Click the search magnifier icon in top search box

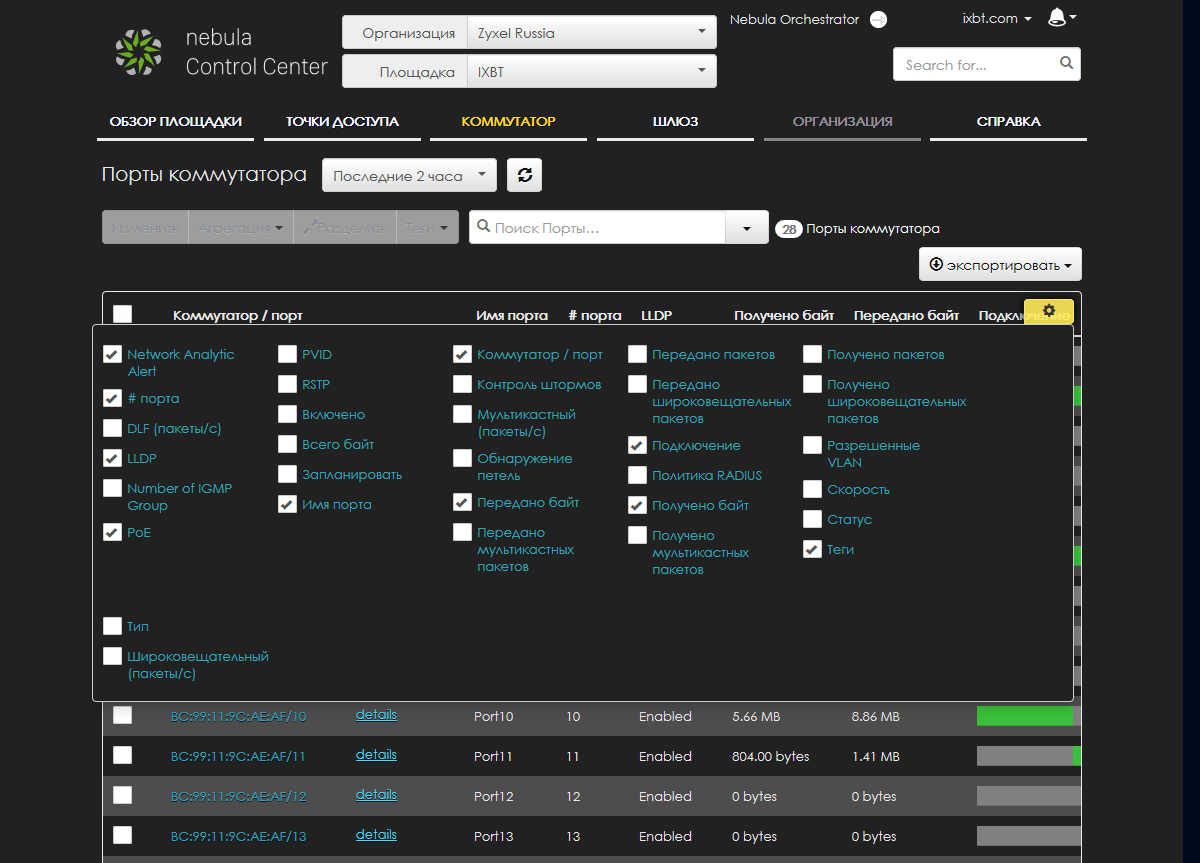(x=1066, y=64)
